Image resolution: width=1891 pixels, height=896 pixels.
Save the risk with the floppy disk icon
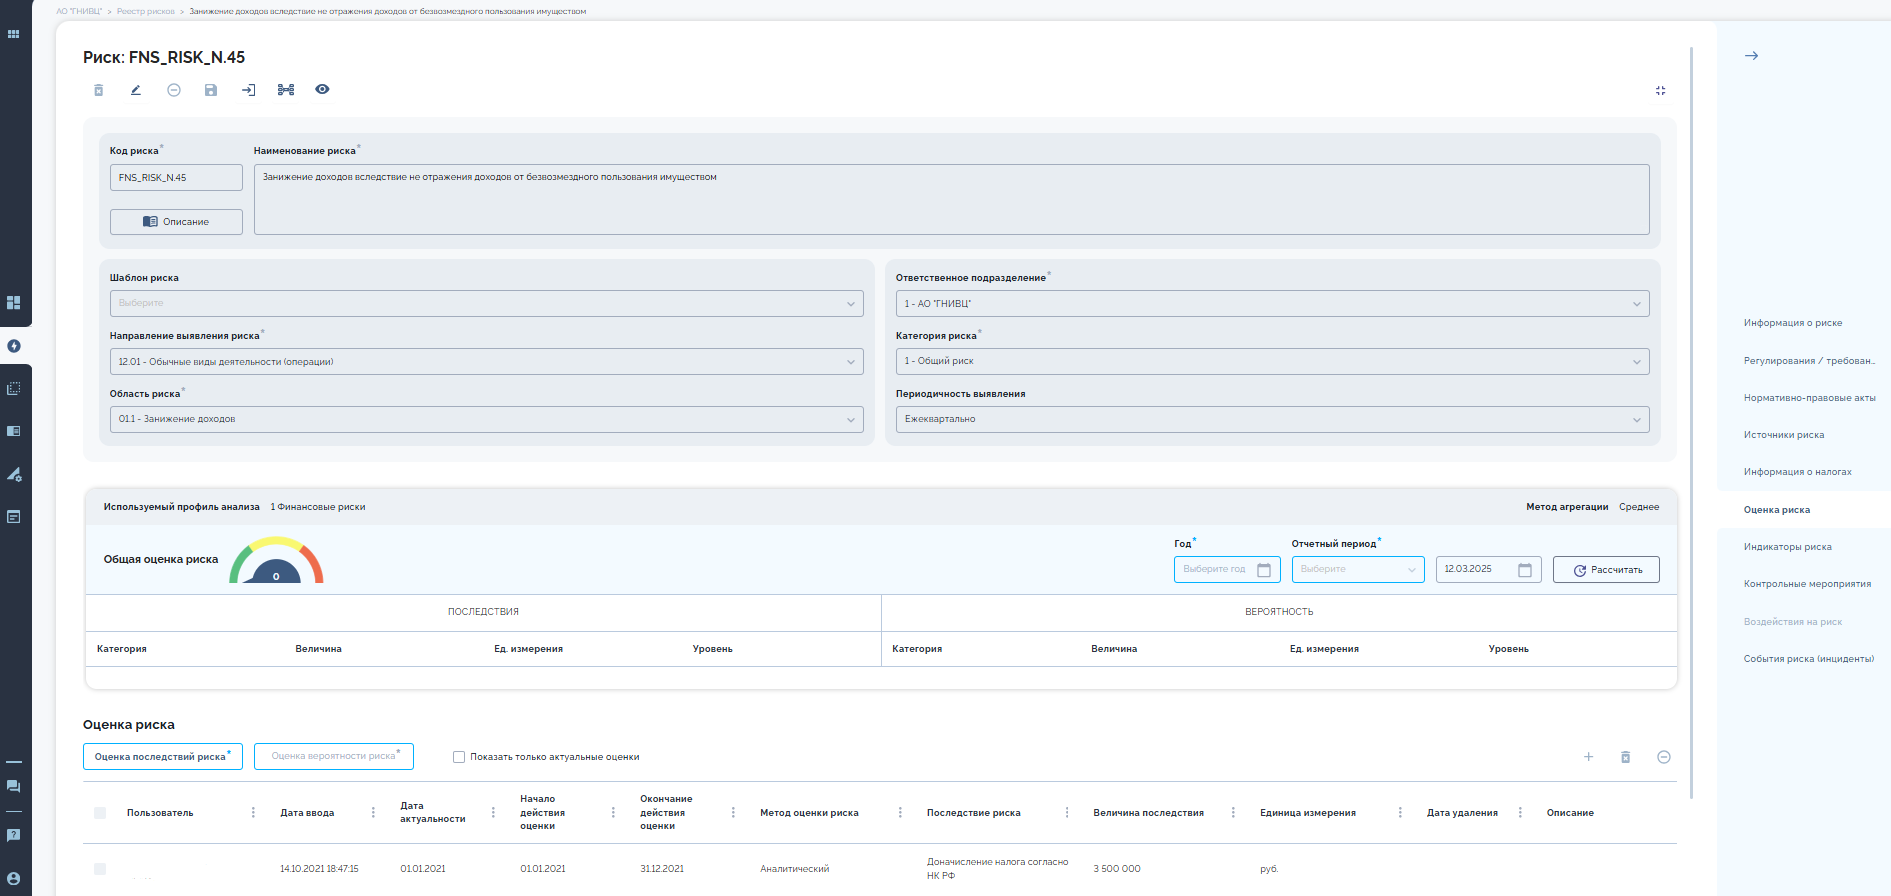click(x=211, y=90)
